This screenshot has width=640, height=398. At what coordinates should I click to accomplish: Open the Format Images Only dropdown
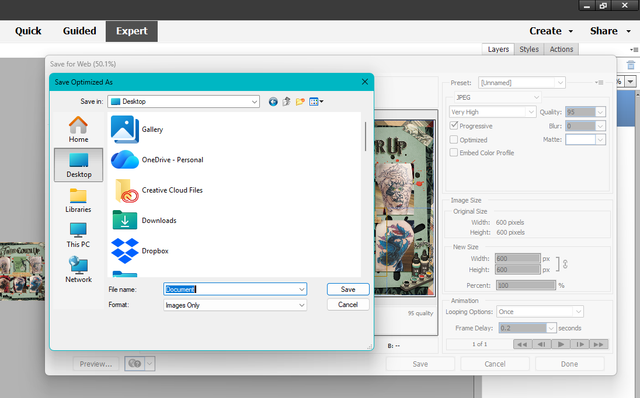point(302,305)
